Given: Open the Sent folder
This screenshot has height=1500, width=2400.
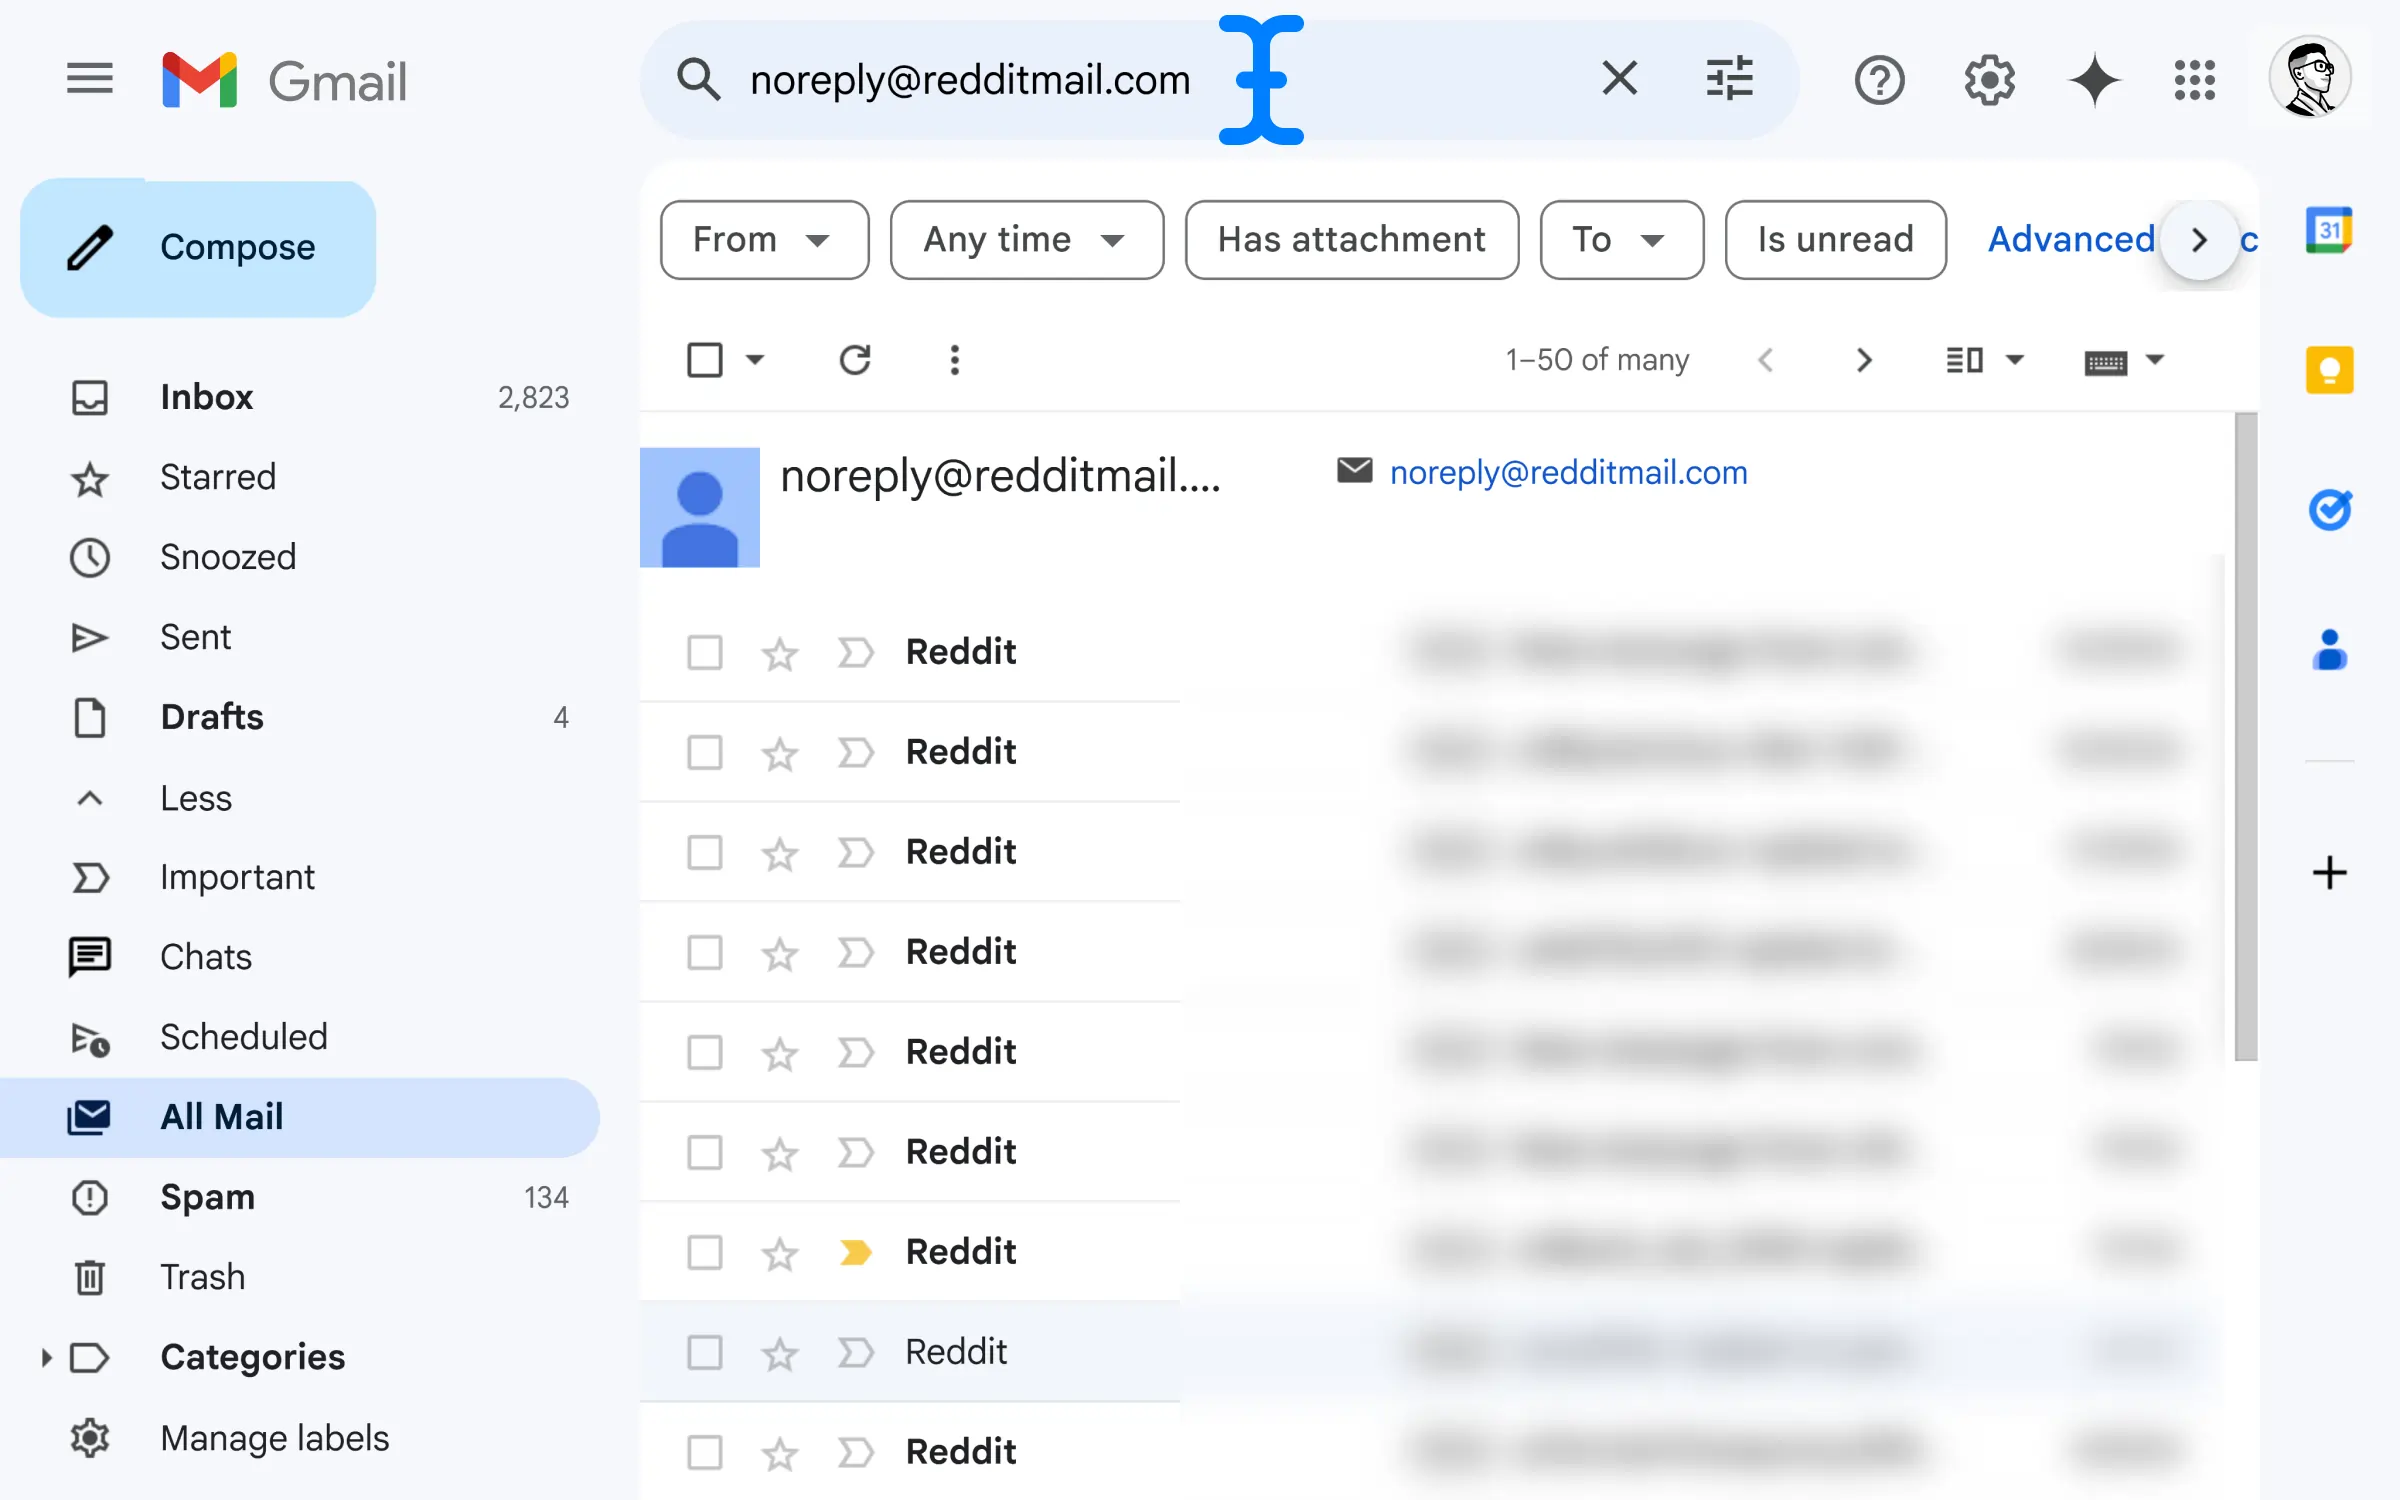Looking at the screenshot, I should tap(300, 637).
